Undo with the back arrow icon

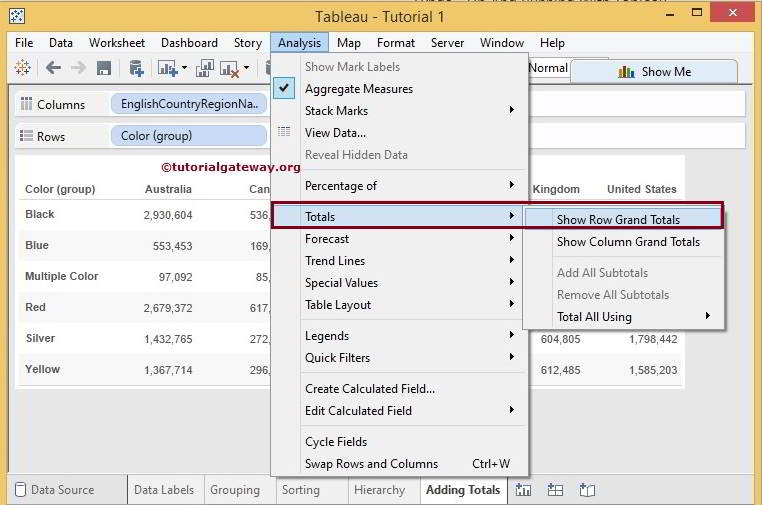point(53,68)
